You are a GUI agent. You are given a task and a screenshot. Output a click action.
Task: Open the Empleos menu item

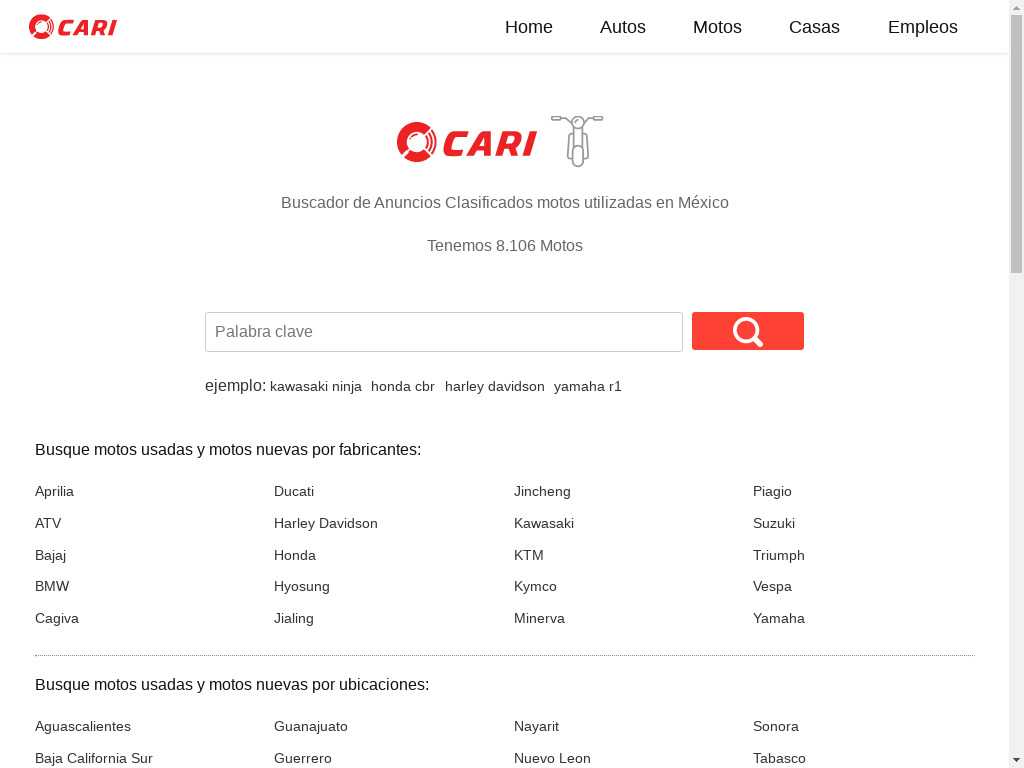pos(923,27)
